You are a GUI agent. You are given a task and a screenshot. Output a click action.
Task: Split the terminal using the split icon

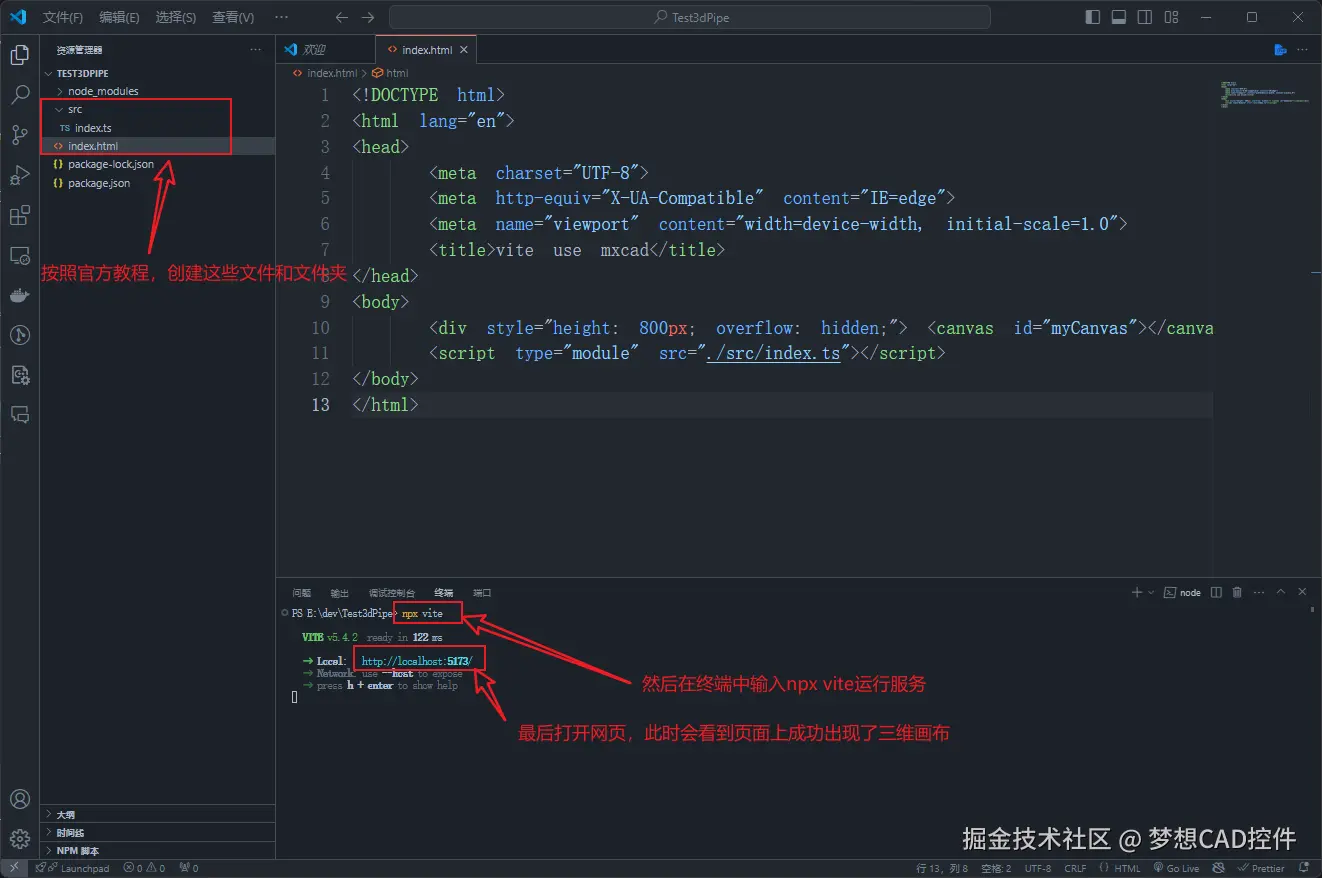point(1215,592)
